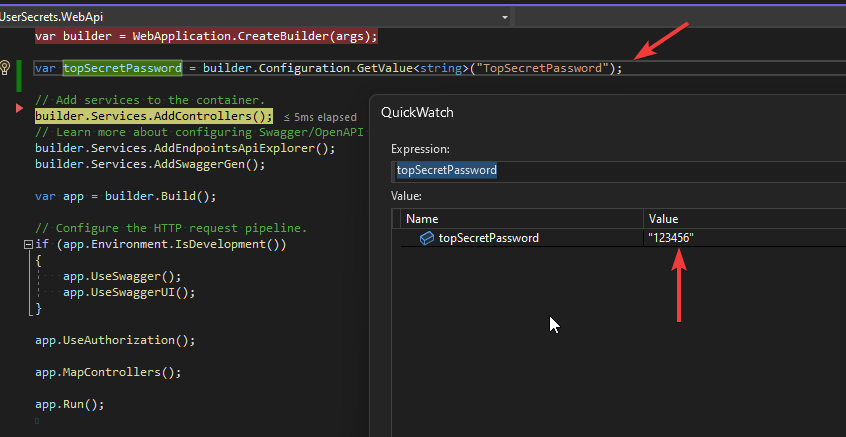This screenshot has height=437, width=846.
Task: Click the current statement arrow in the margin
Action: click(x=19, y=108)
